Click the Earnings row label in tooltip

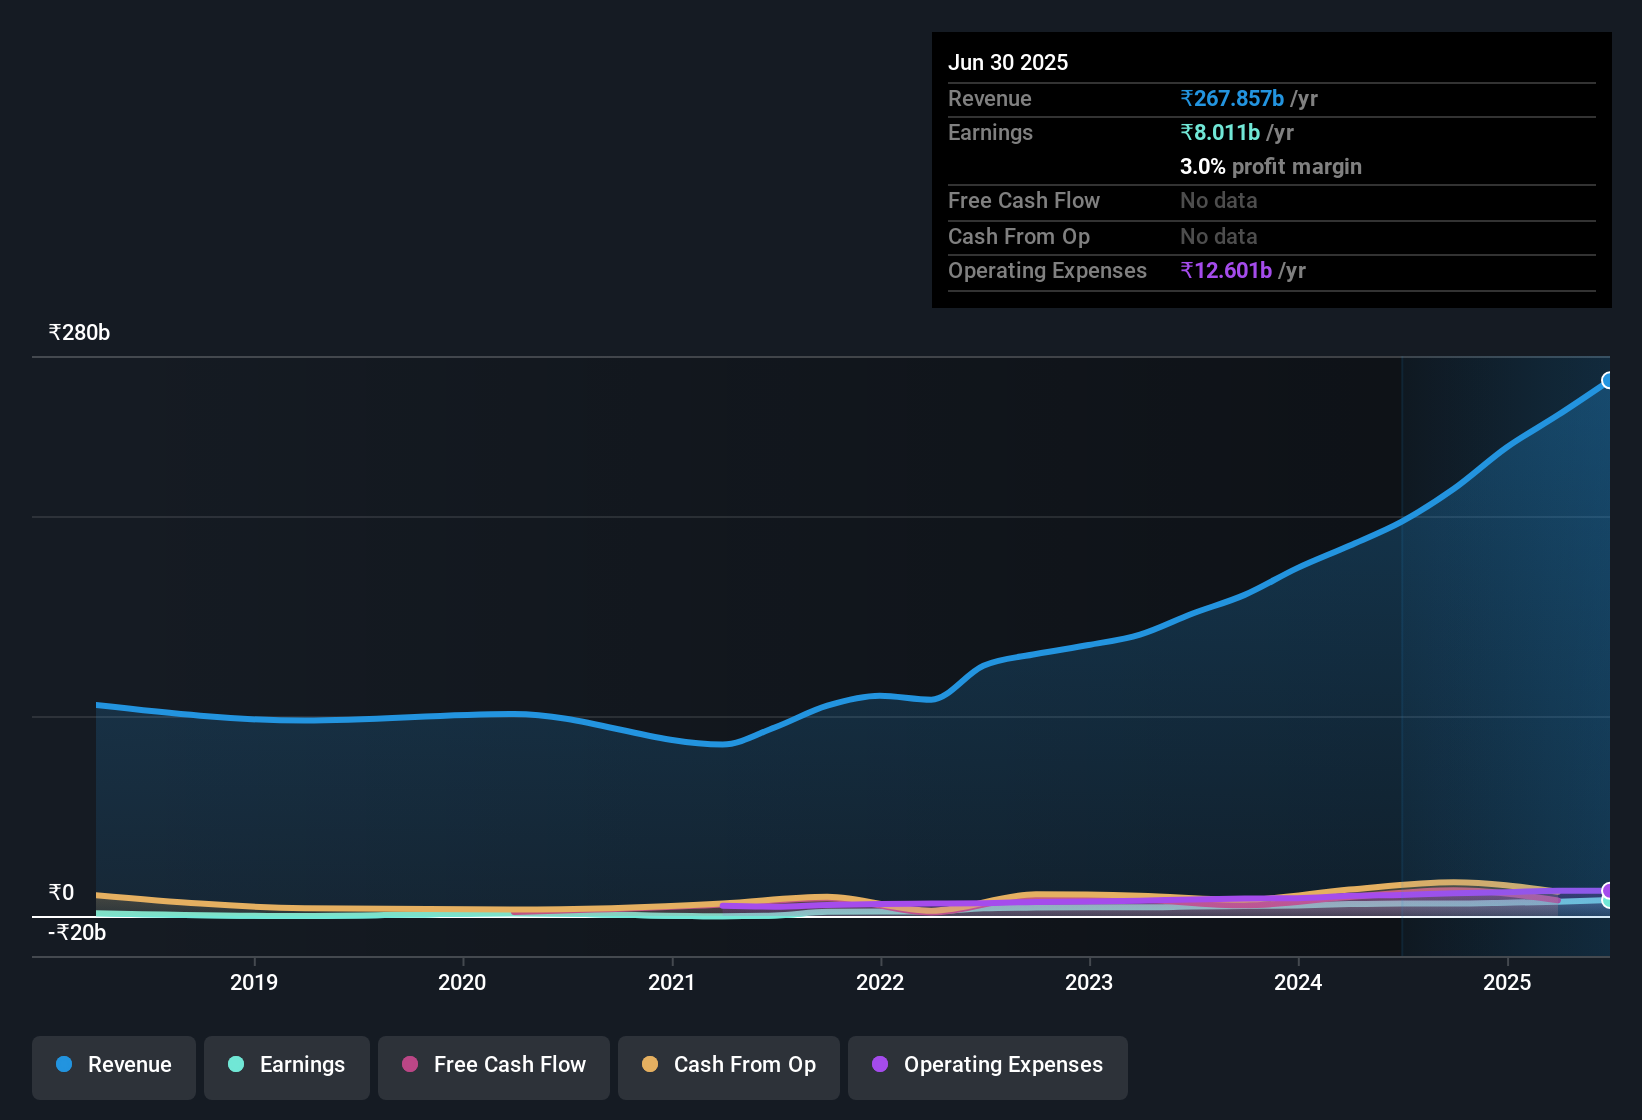(x=990, y=132)
